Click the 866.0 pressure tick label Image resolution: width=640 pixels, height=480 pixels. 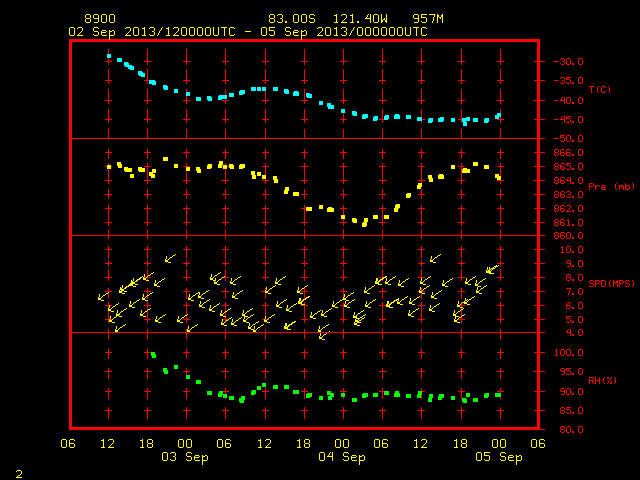pos(568,153)
